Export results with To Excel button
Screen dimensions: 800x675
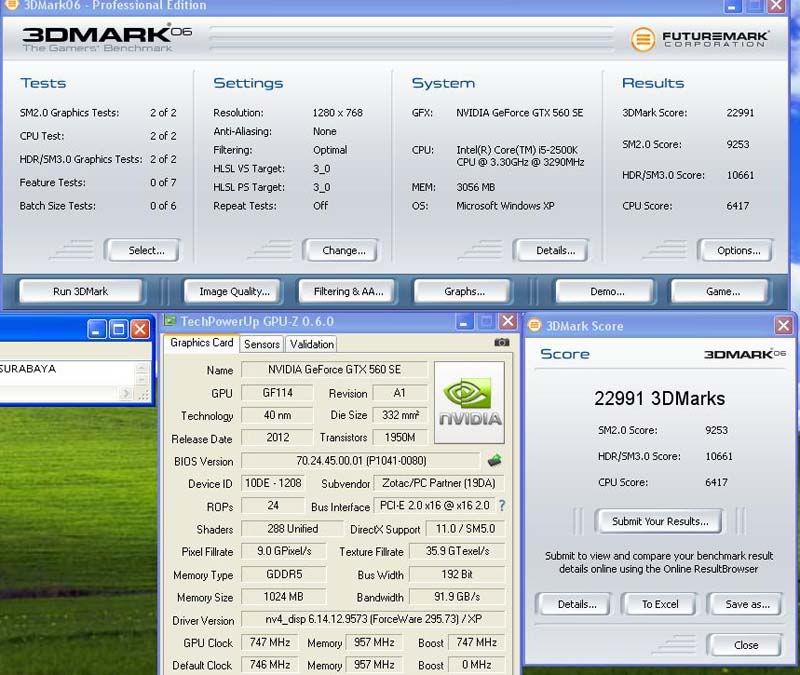pyautogui.click(x=659, y=605)
